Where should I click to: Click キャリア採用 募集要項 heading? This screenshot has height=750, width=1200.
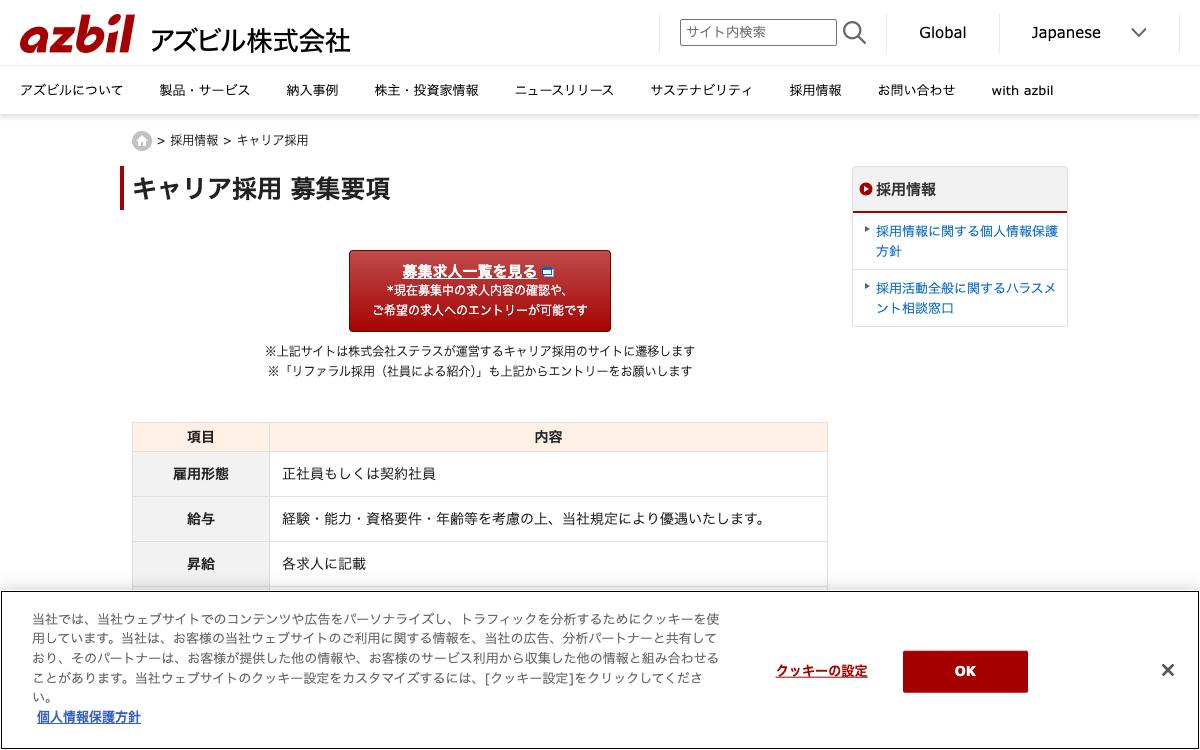[261, 189]
